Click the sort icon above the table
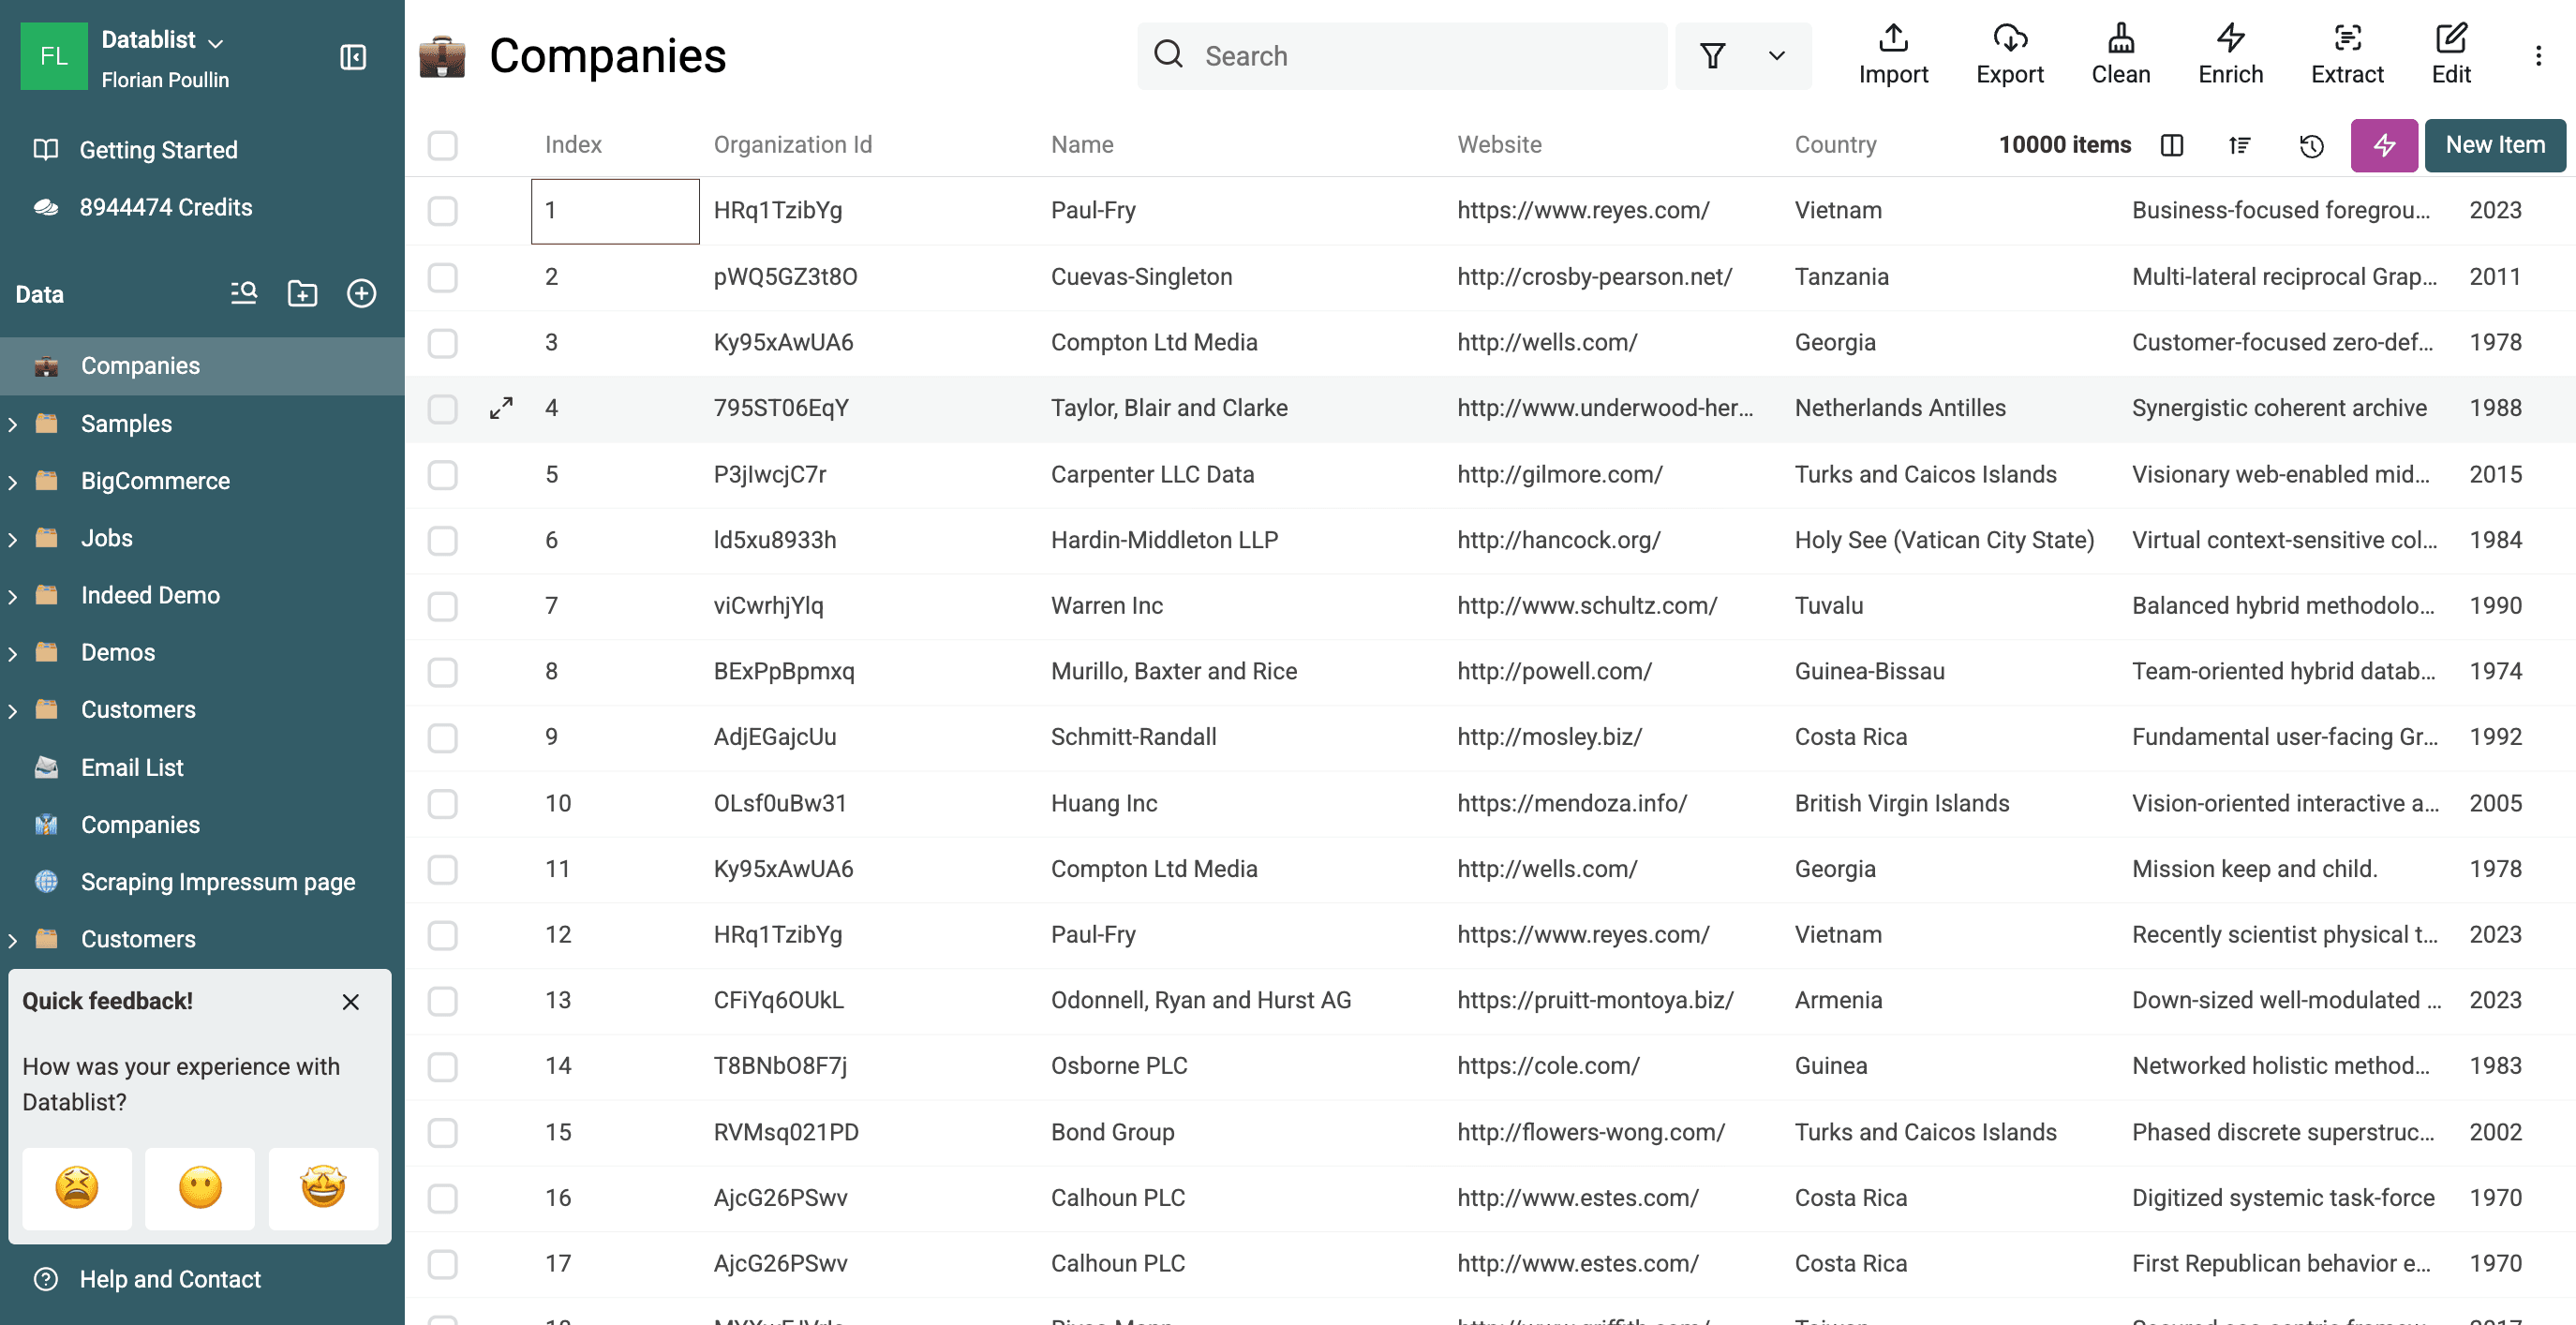This screenshot has width=2576, height=1325. [2239, 145]
